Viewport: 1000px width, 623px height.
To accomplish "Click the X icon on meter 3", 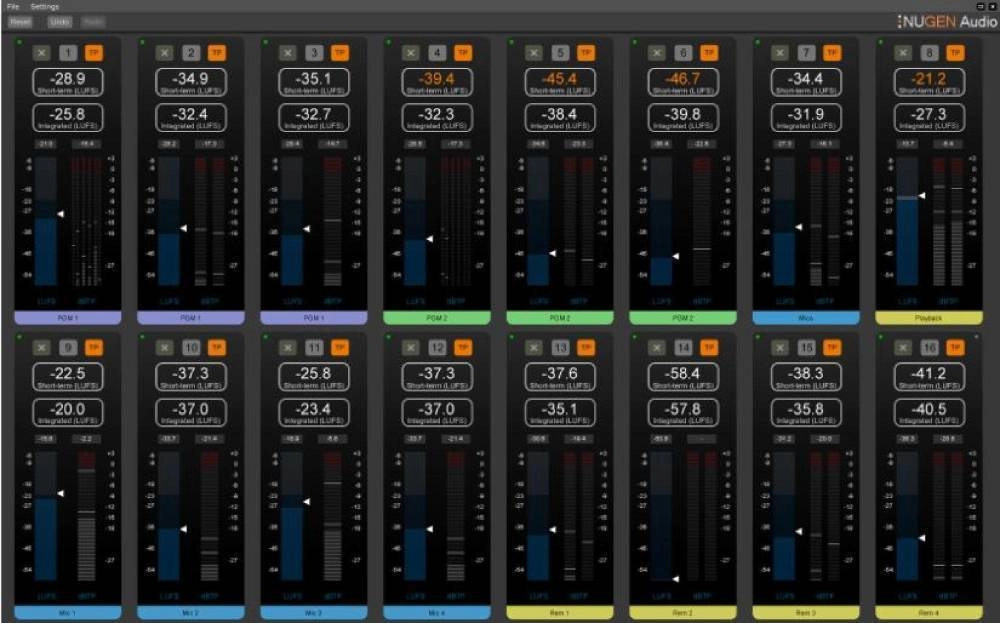I will point(288,53).
